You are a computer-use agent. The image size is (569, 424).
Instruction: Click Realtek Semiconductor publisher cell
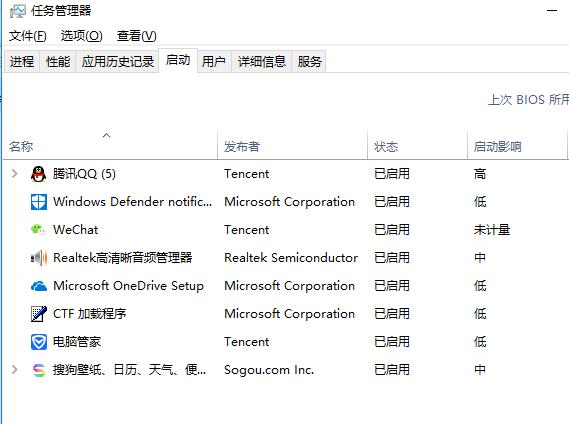[x=291, y=258]
